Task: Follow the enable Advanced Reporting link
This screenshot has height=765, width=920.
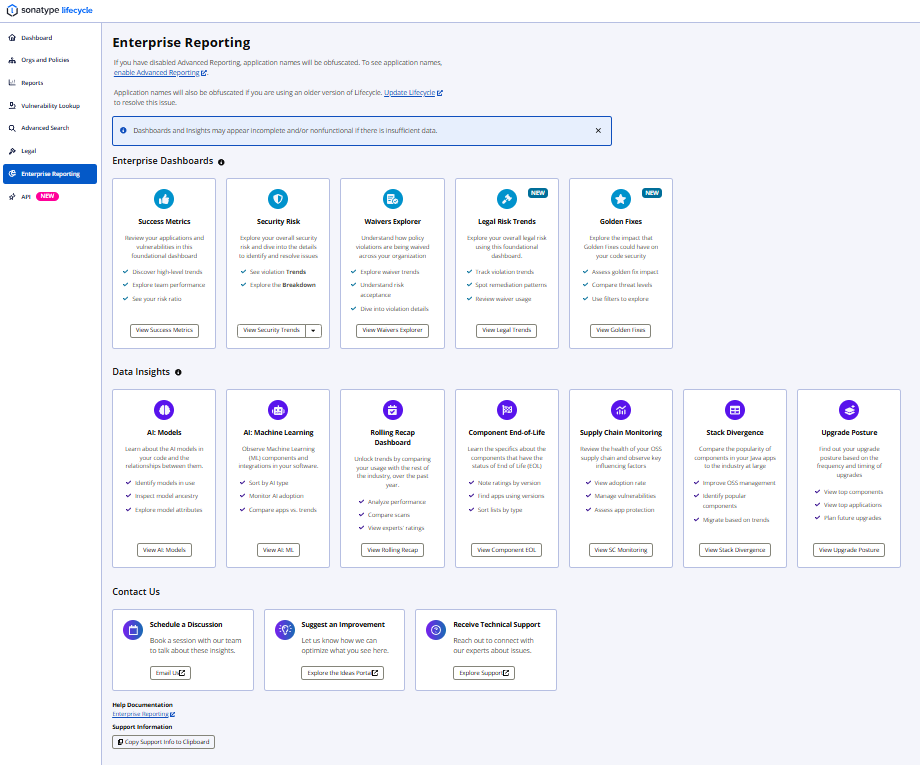Action: (160, 73)
